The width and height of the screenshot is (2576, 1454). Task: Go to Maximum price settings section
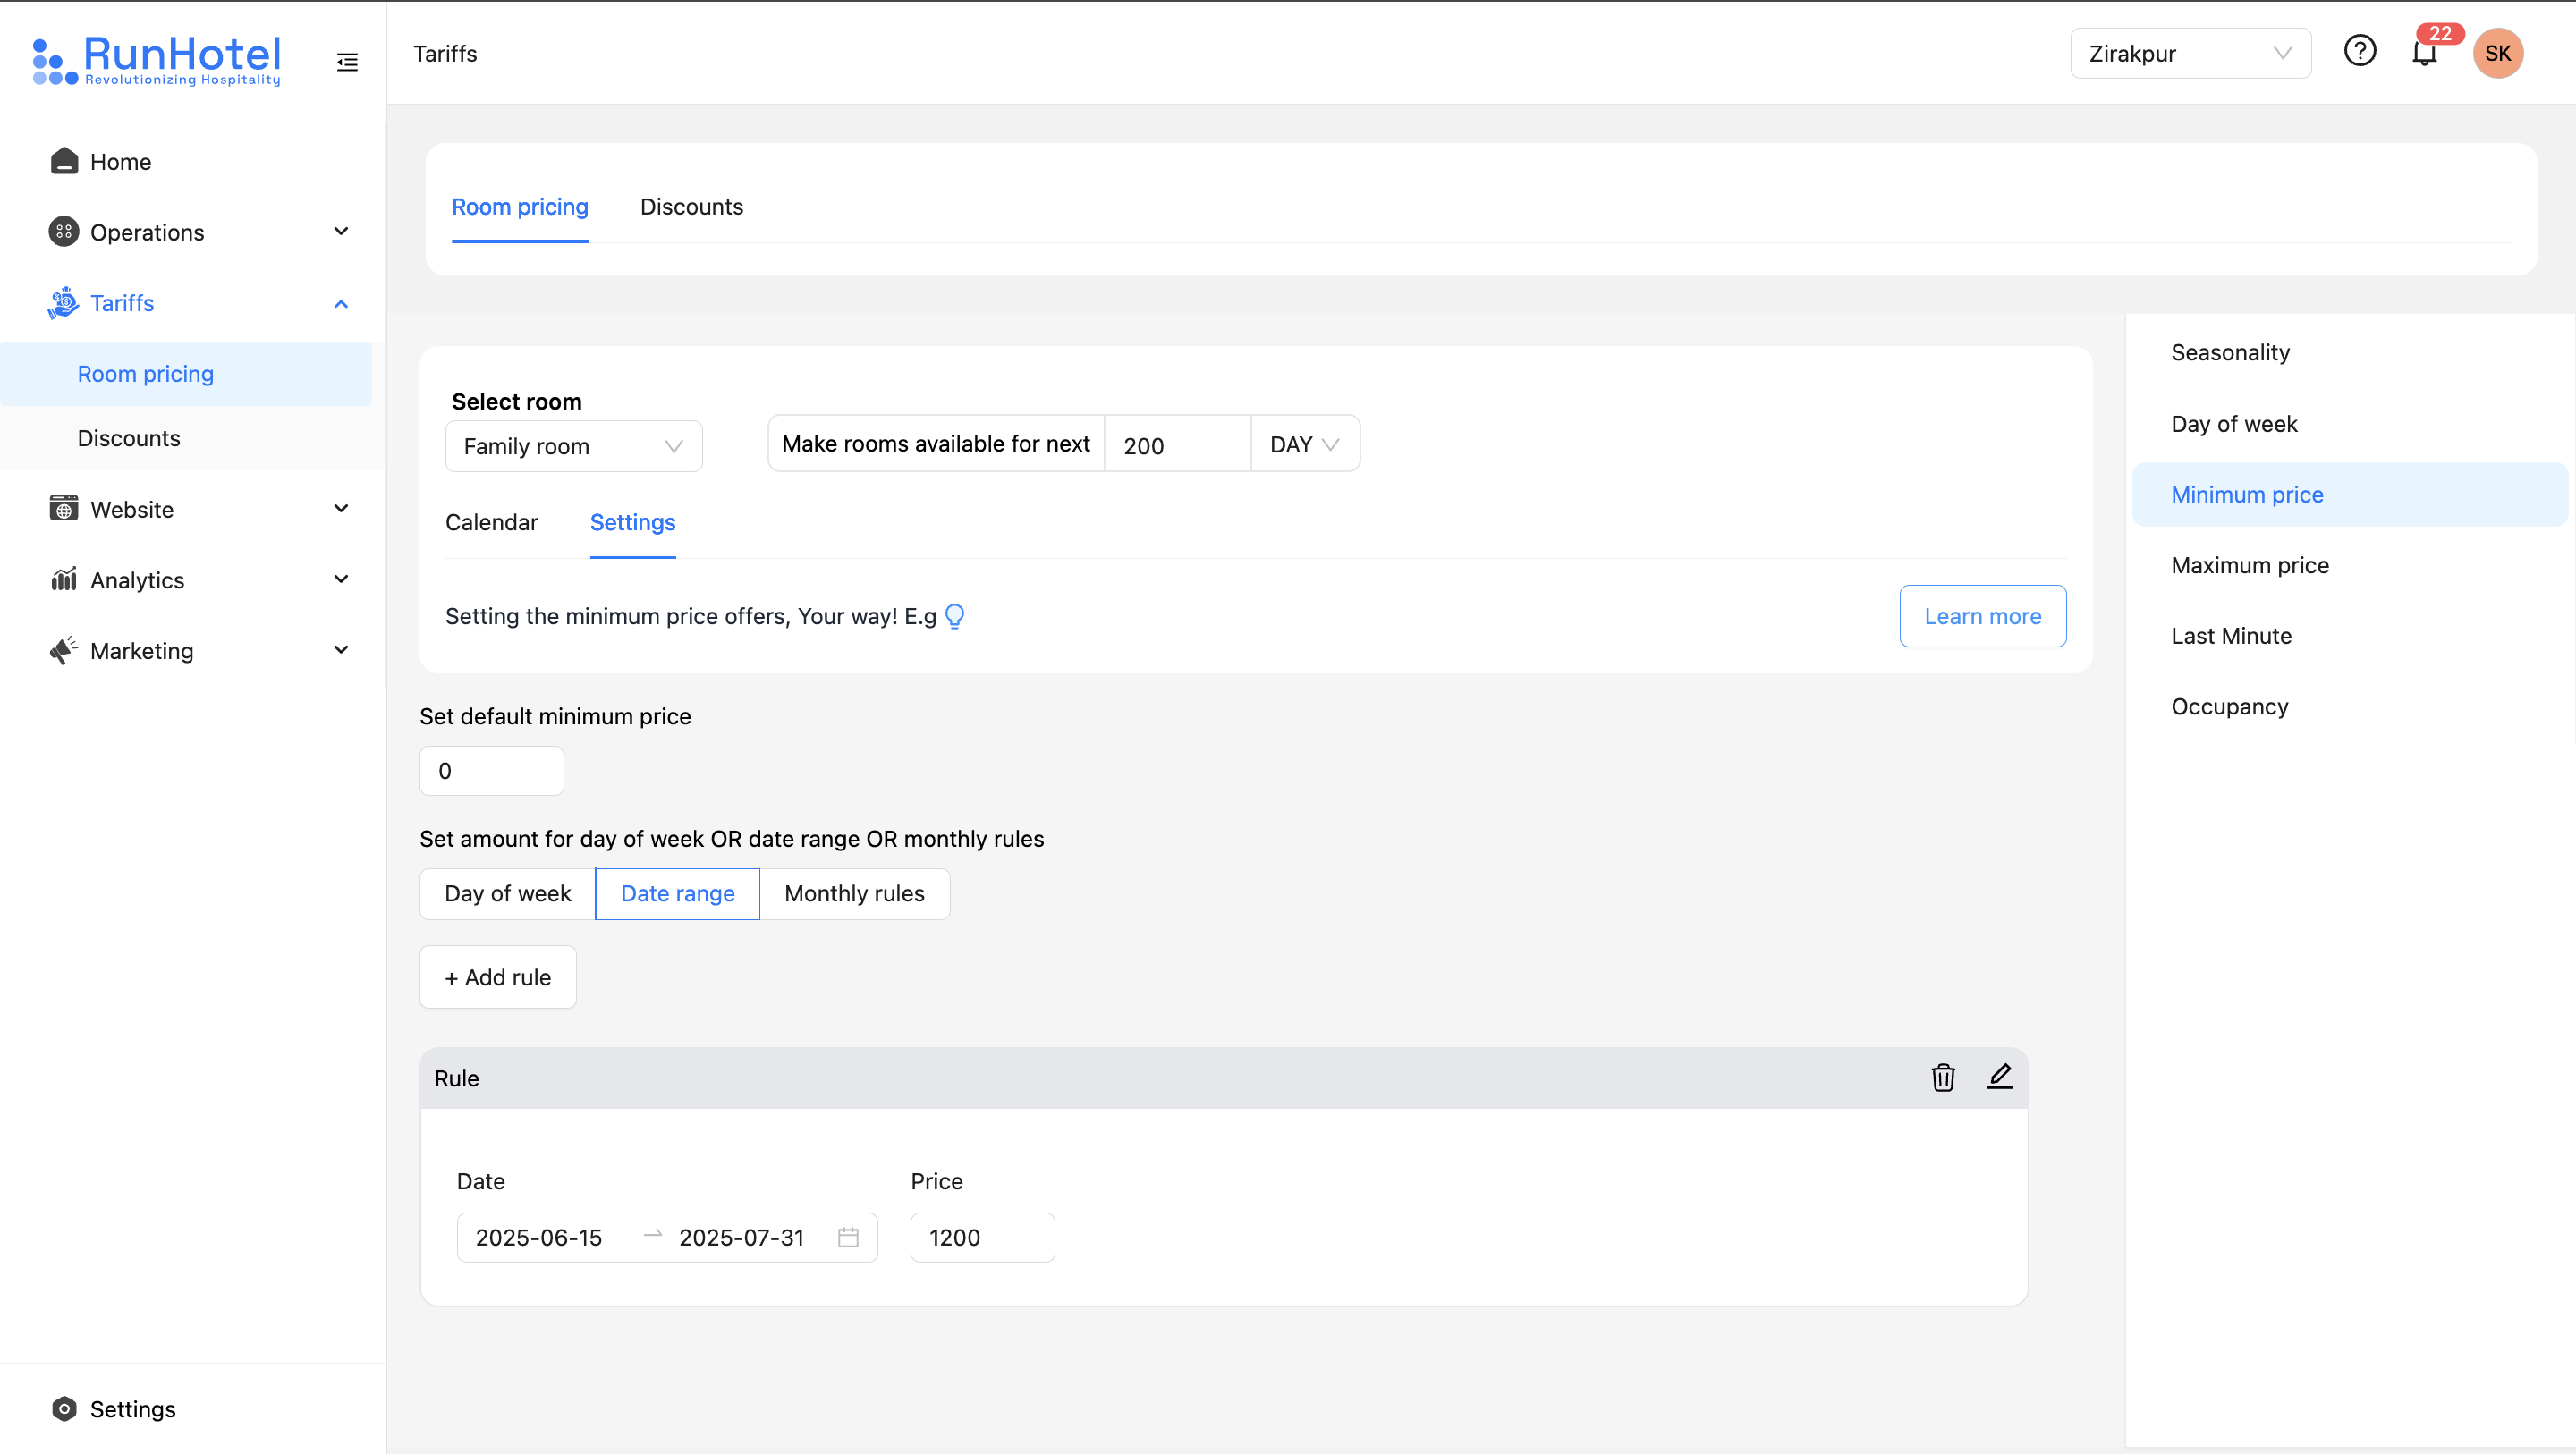point(2350,565)
